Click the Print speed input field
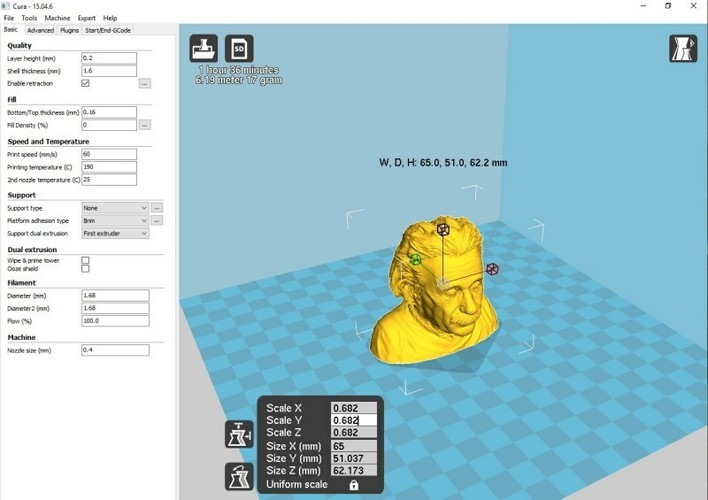Screen dimensions: 708x500 pyautogui.click(x=109, y=154)
